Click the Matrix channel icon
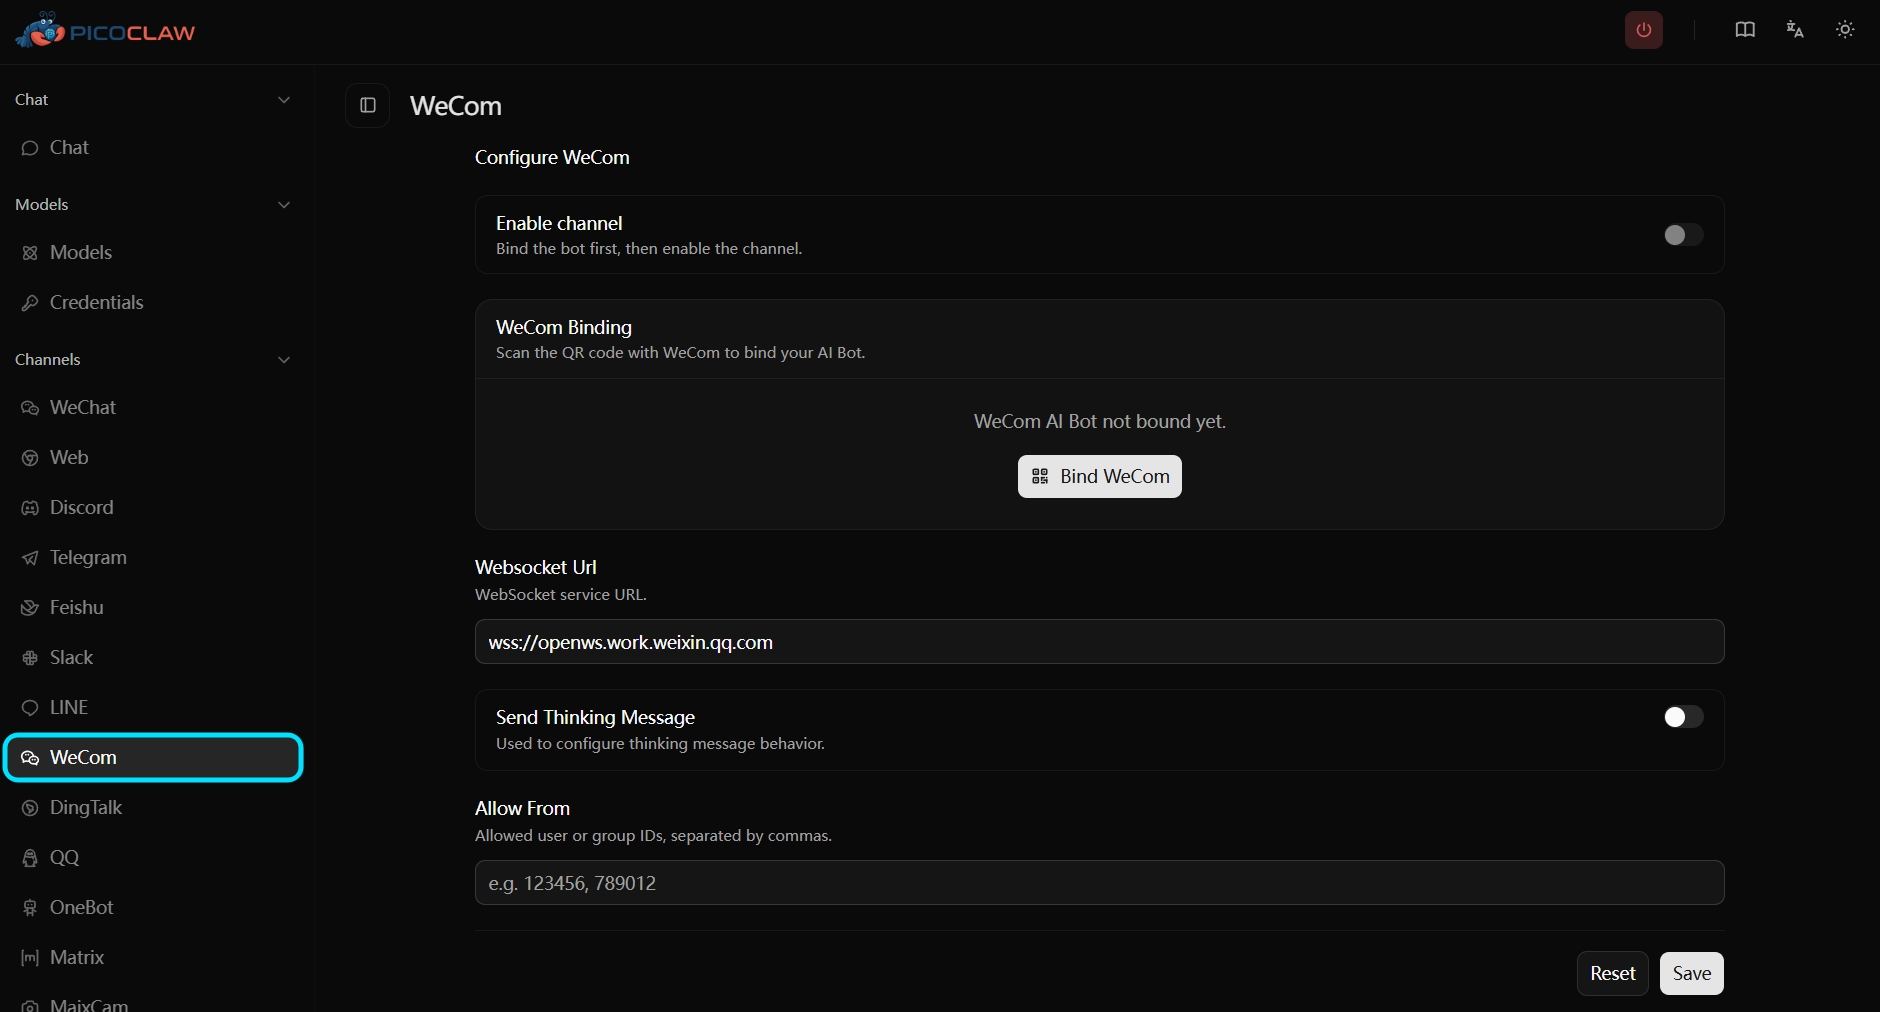Screen dimensions: 1880x1012 pos(30,958)
